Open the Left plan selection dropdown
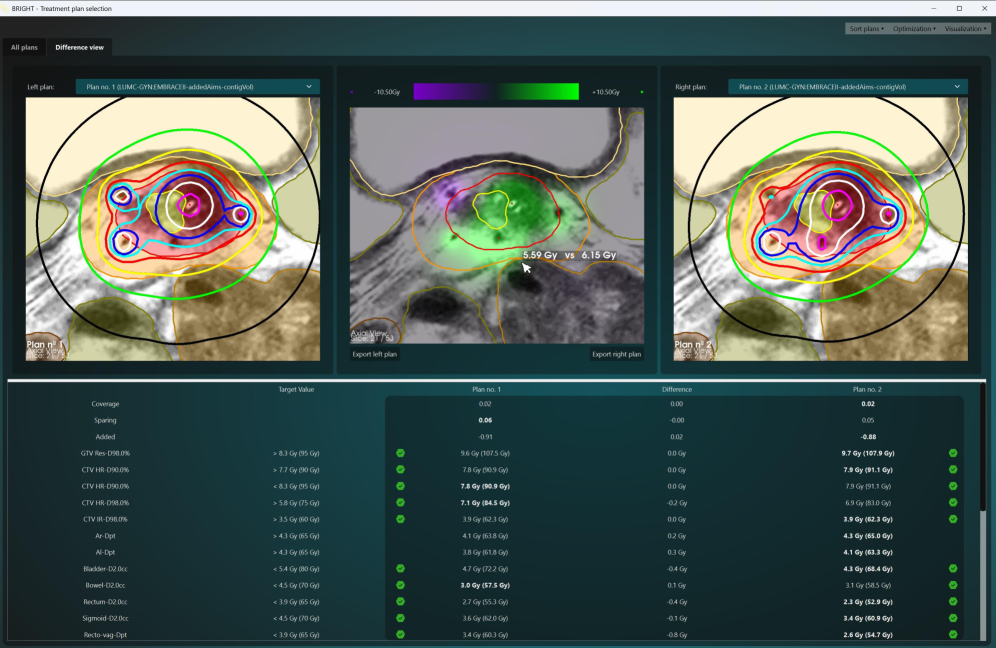 coord(198,87)
